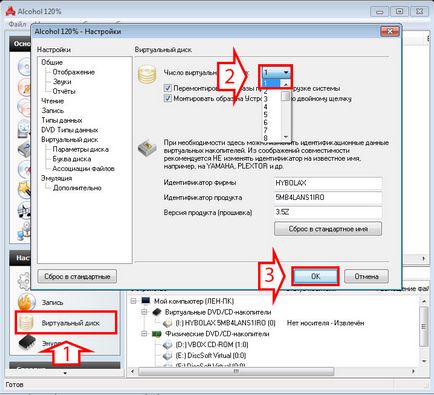The height and width of the screenshot is (395, 434).
Task: Select Чтение in the settings tree
Action: tap(53, 101)
